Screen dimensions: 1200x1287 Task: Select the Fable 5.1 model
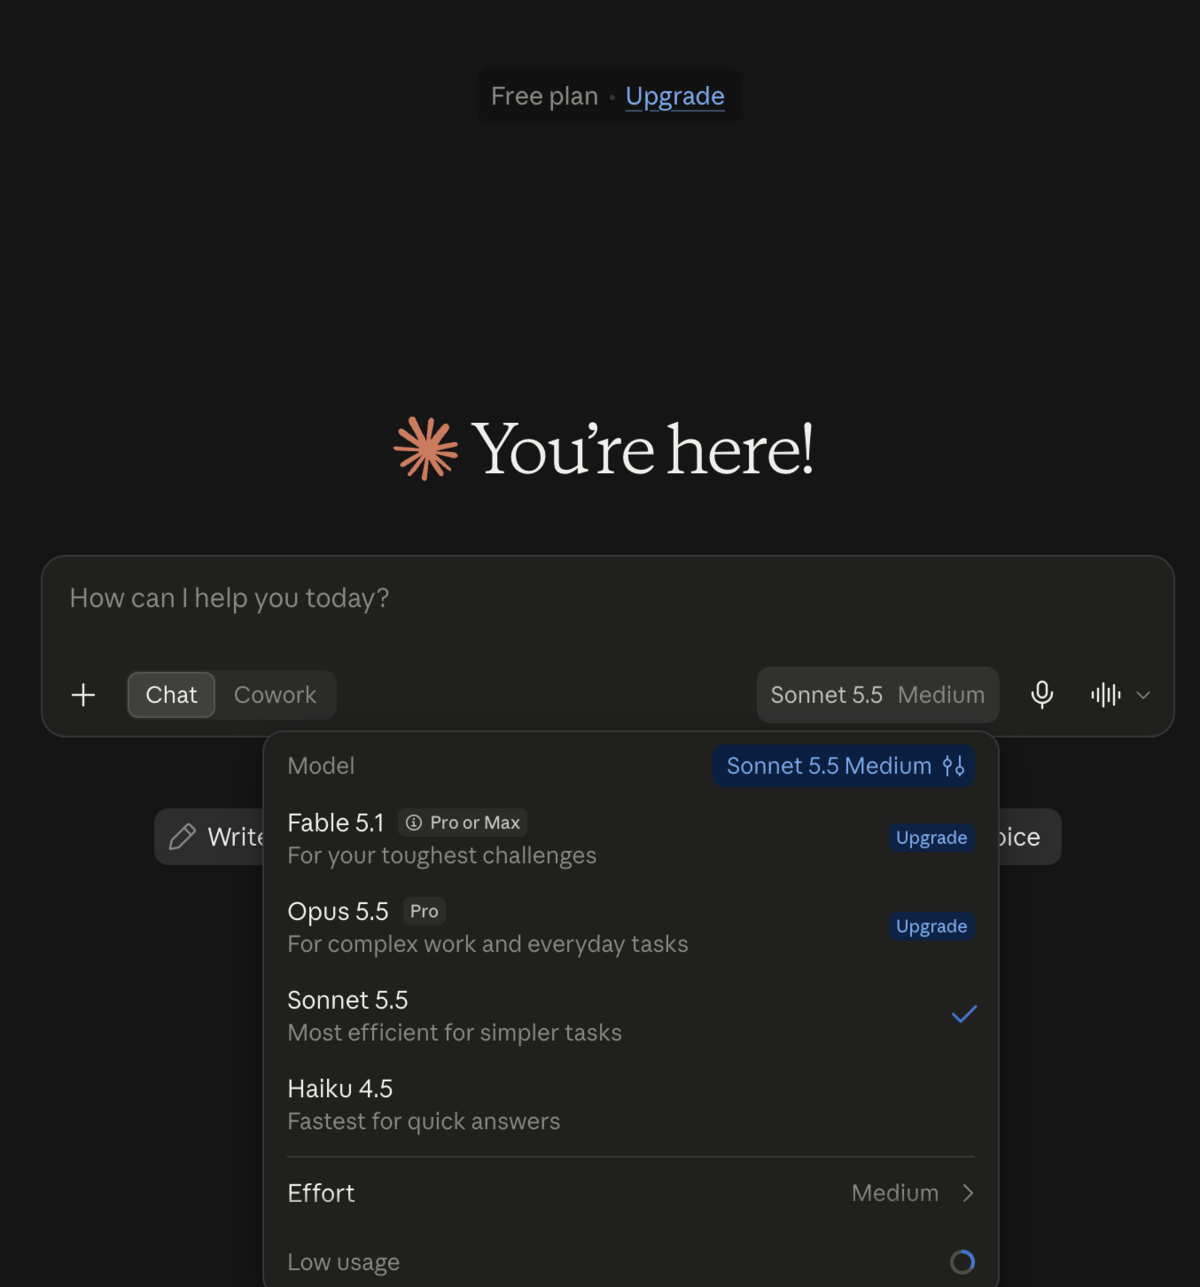pyautogui.click(x=630, y=838)
